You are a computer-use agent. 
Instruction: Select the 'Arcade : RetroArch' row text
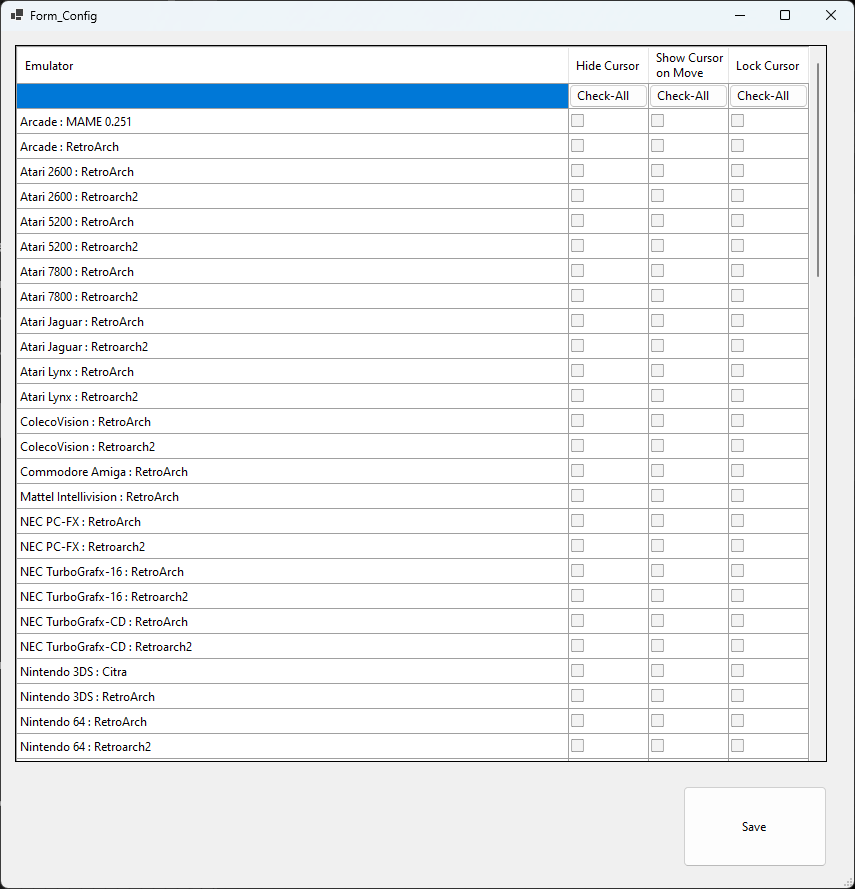pos(69,147)
